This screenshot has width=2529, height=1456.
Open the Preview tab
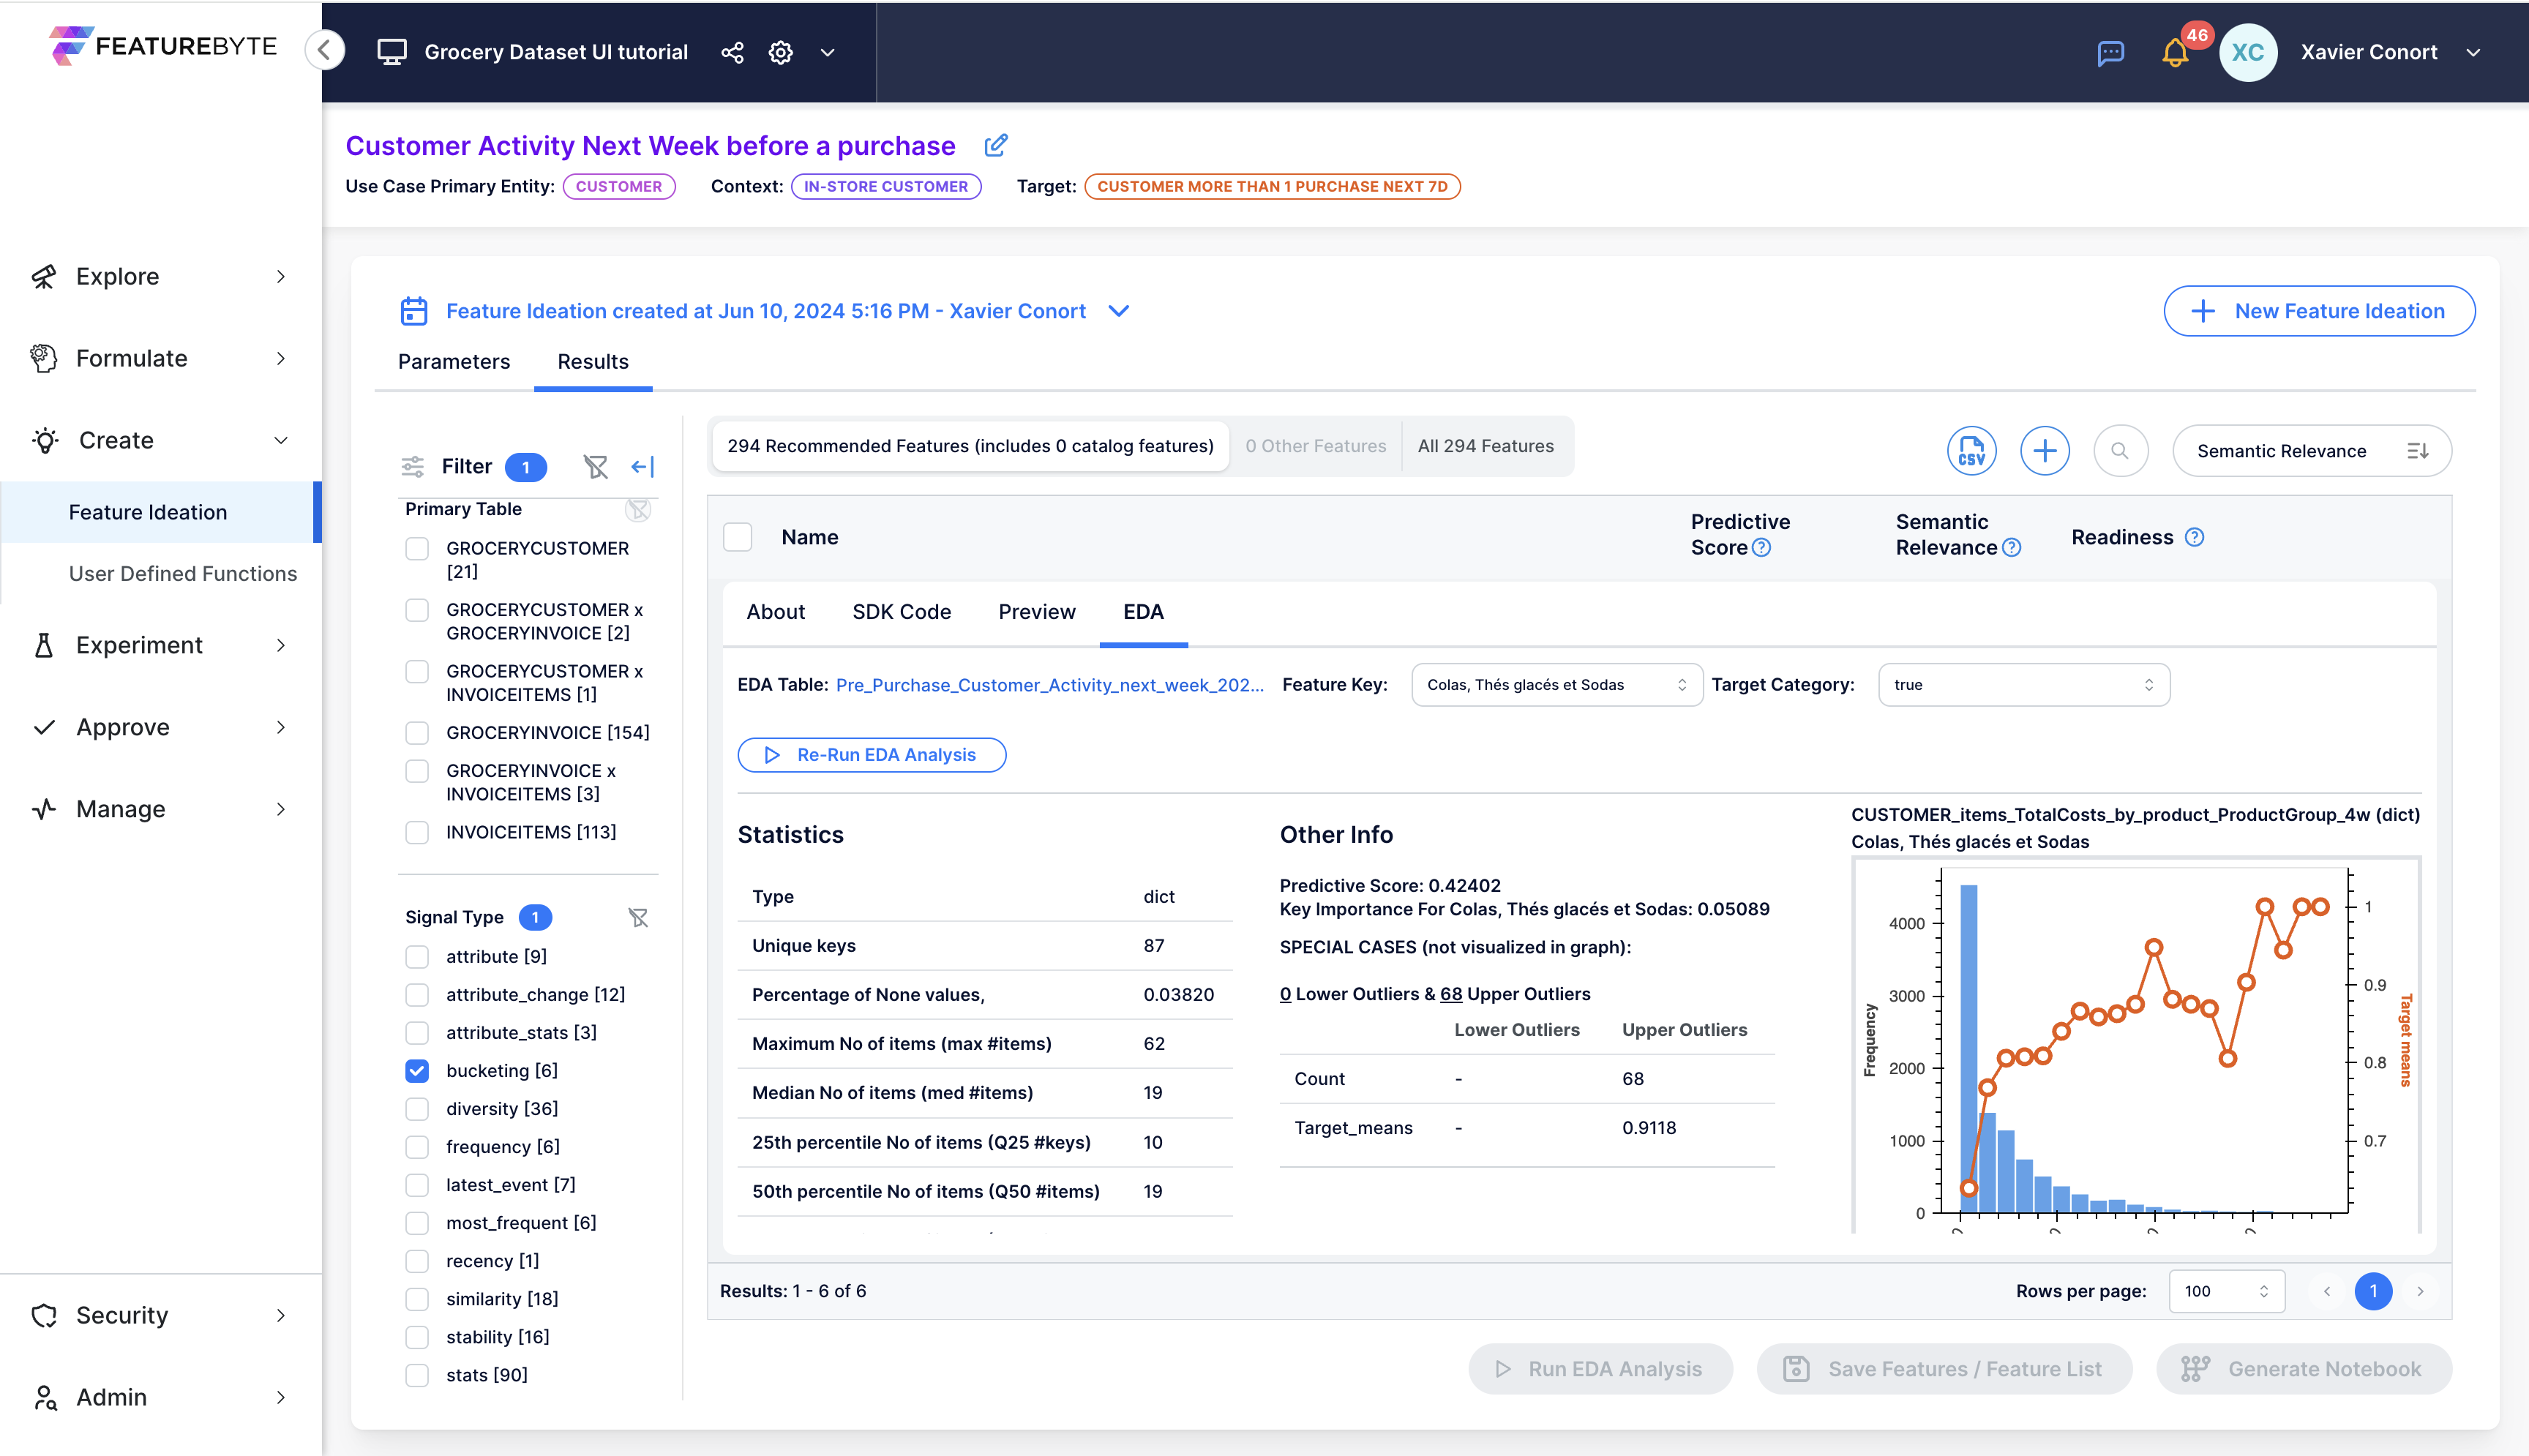pos(1036,612)
